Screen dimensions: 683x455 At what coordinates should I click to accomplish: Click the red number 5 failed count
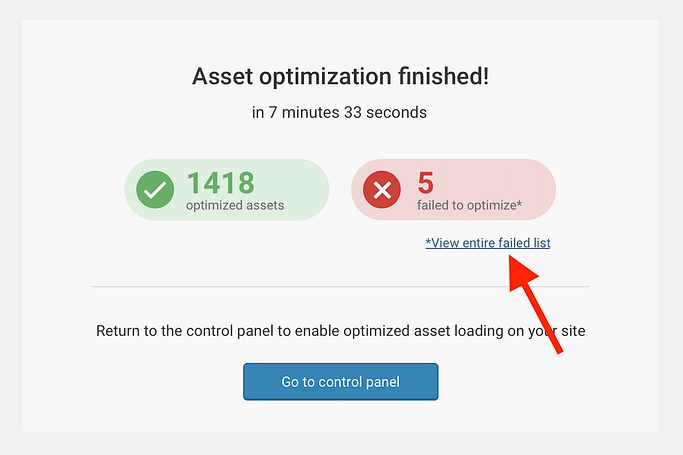click(x=425, y=183)
